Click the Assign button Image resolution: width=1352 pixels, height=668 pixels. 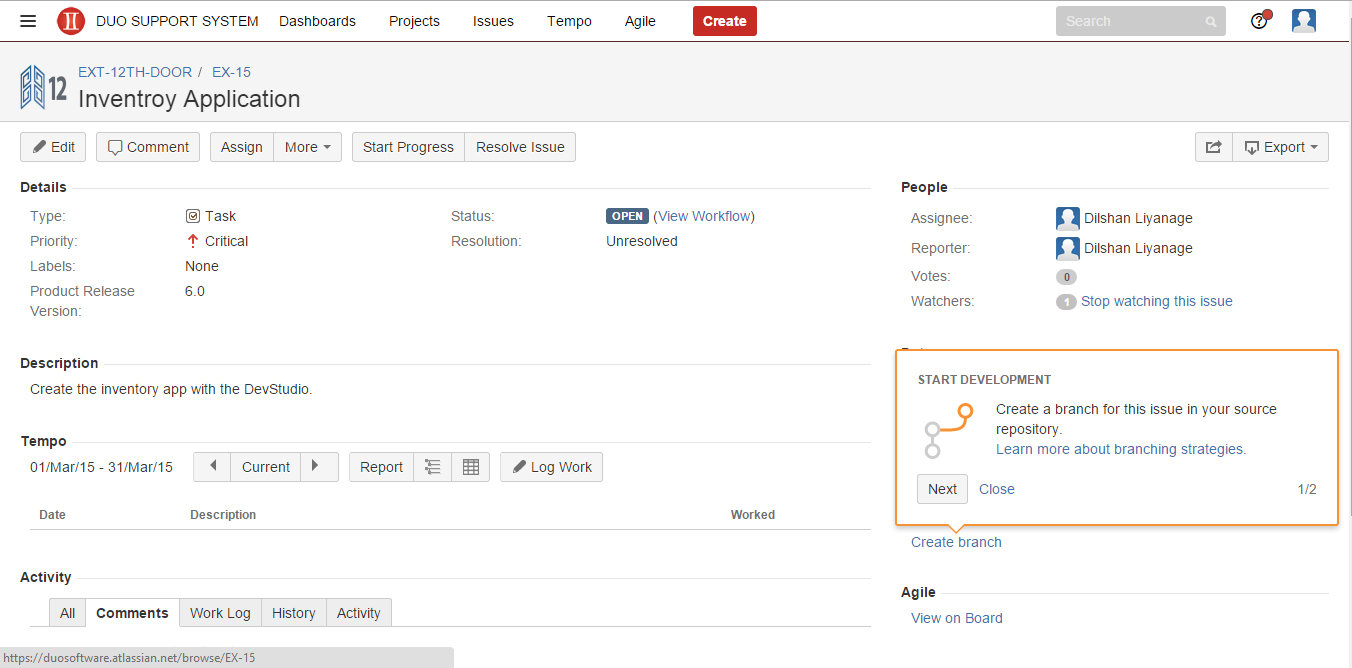(242, 147)
